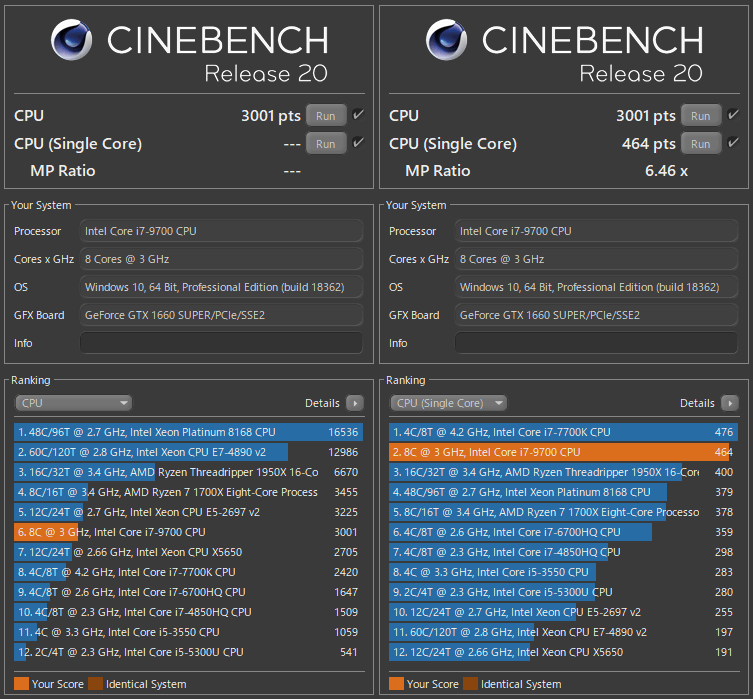Click the 6.46 x MP Ratio value

point(667,170)
